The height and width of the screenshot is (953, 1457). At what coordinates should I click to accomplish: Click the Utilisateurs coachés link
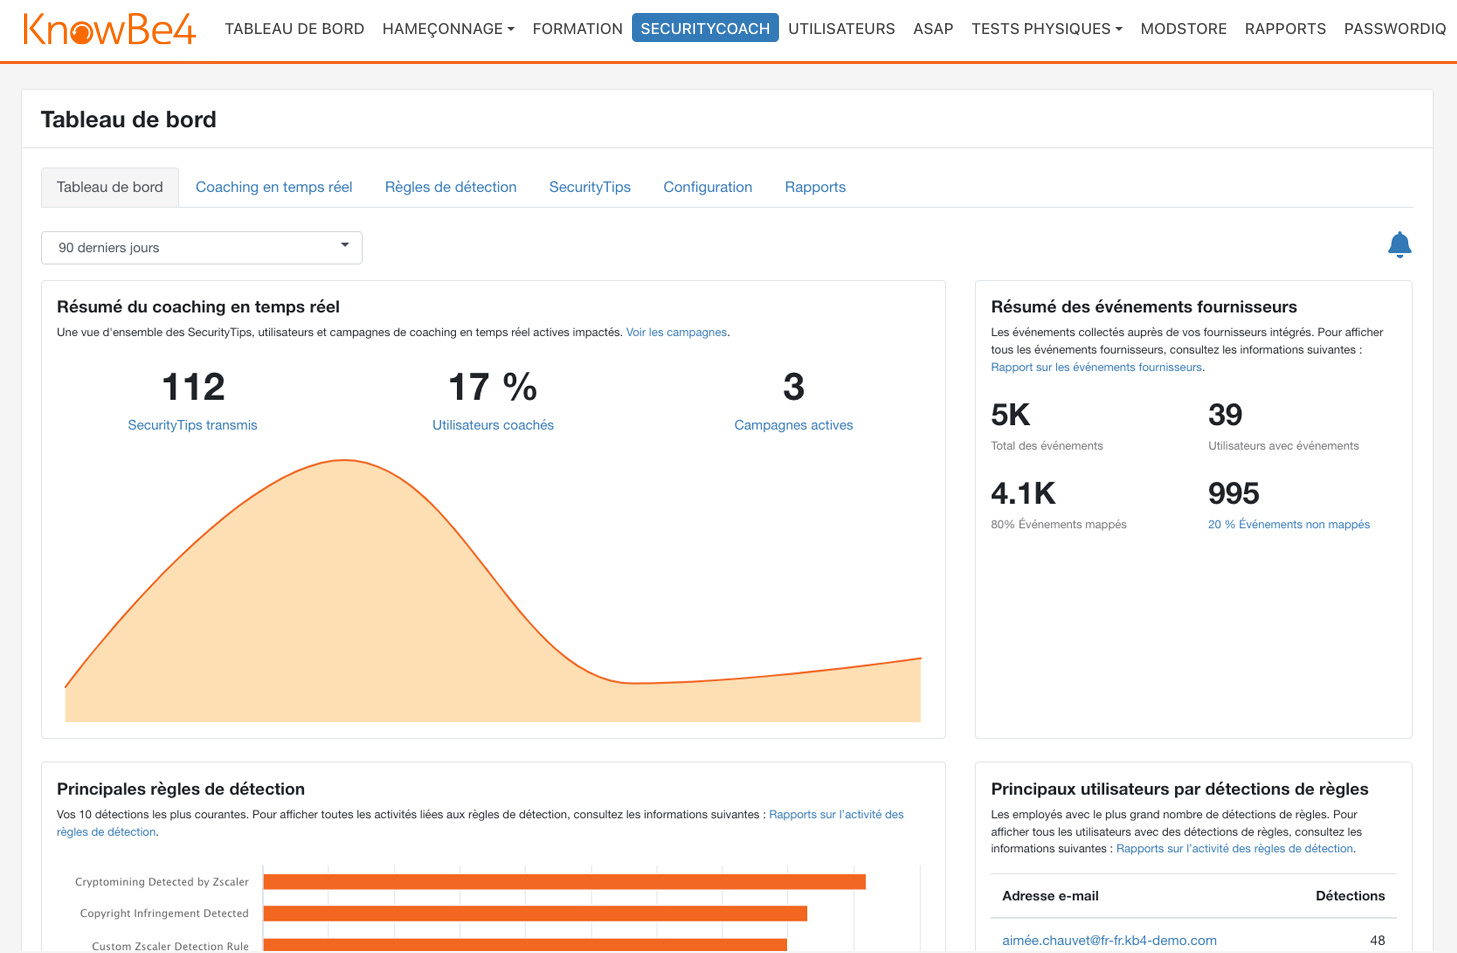[x=493, y=425]
